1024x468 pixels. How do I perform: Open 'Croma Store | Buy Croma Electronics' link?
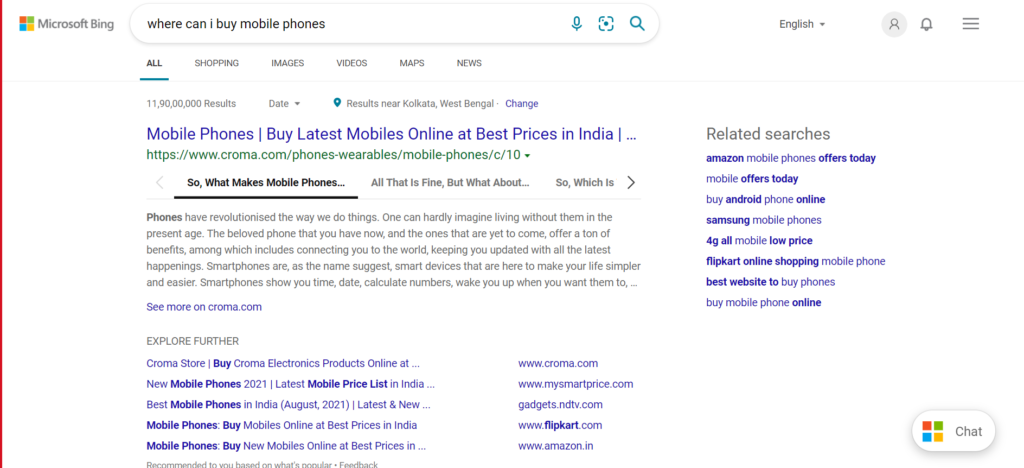pyautogui.click(x=283, y=363)
